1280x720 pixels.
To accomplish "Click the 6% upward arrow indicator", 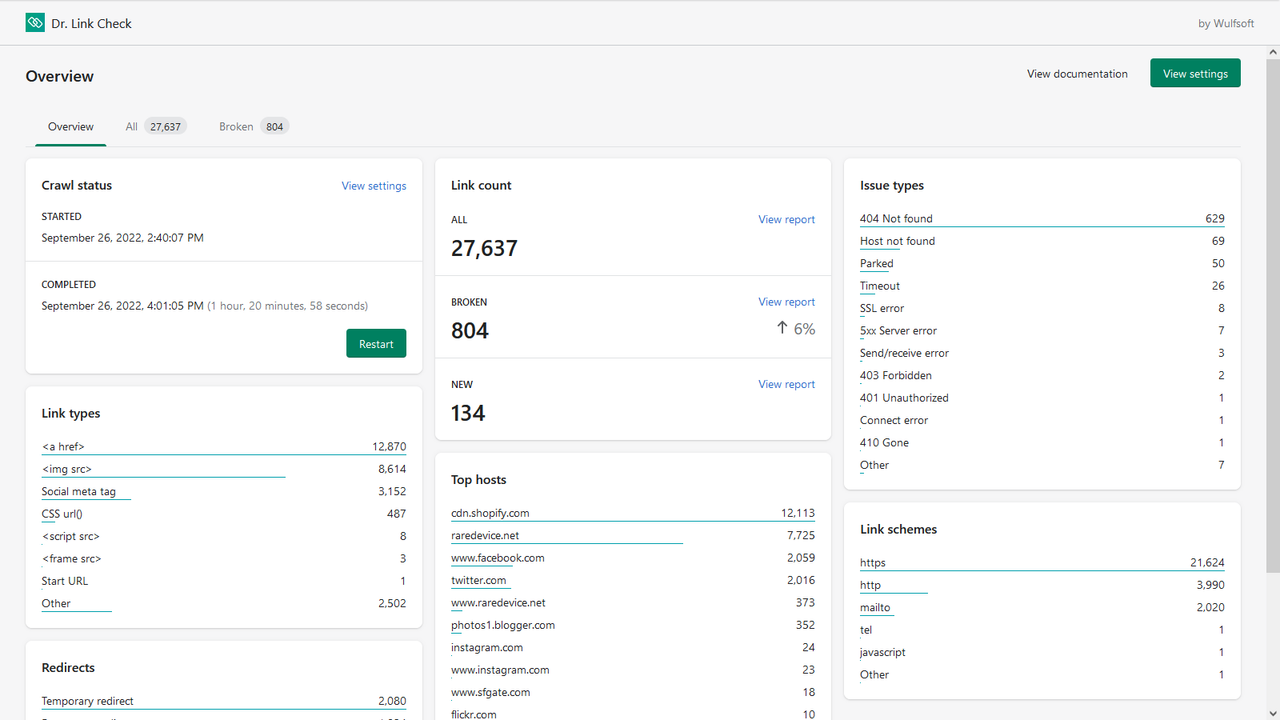I will [795, 328].
